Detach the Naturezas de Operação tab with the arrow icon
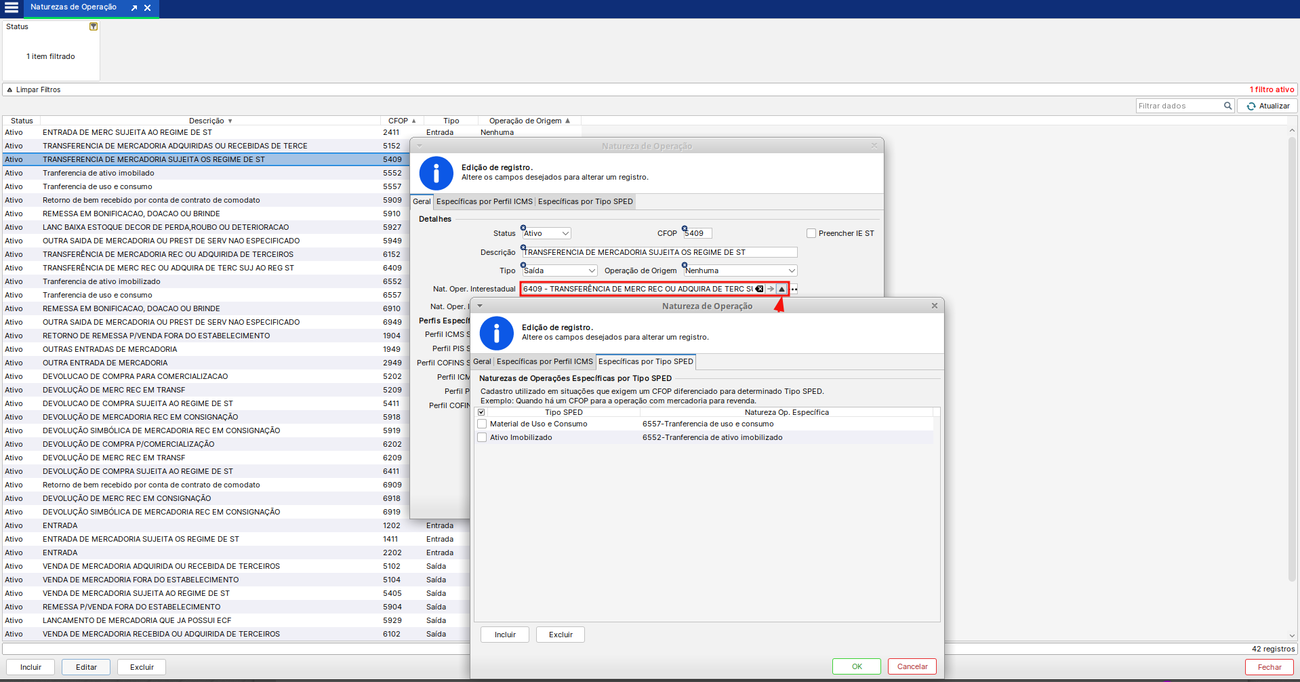Viewport: 1300px width, 682px height. tap(134, 8)
